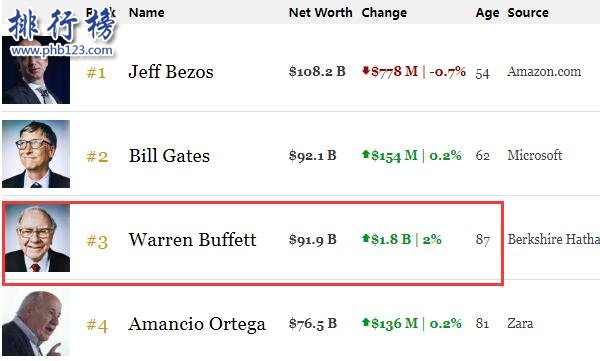Click Jeff Bezos's profile photo
This screenshot has height=361, width=600.
click(36, 70)
